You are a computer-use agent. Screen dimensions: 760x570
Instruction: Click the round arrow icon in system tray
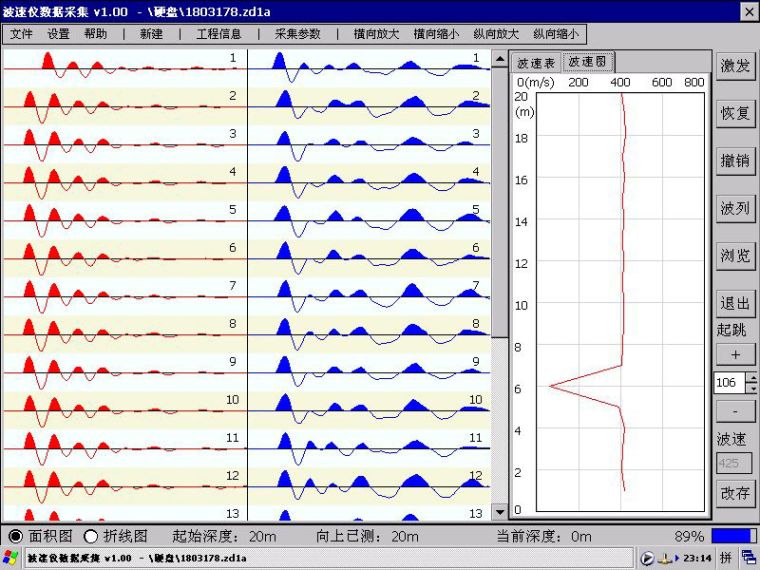(x=647, y=558)
